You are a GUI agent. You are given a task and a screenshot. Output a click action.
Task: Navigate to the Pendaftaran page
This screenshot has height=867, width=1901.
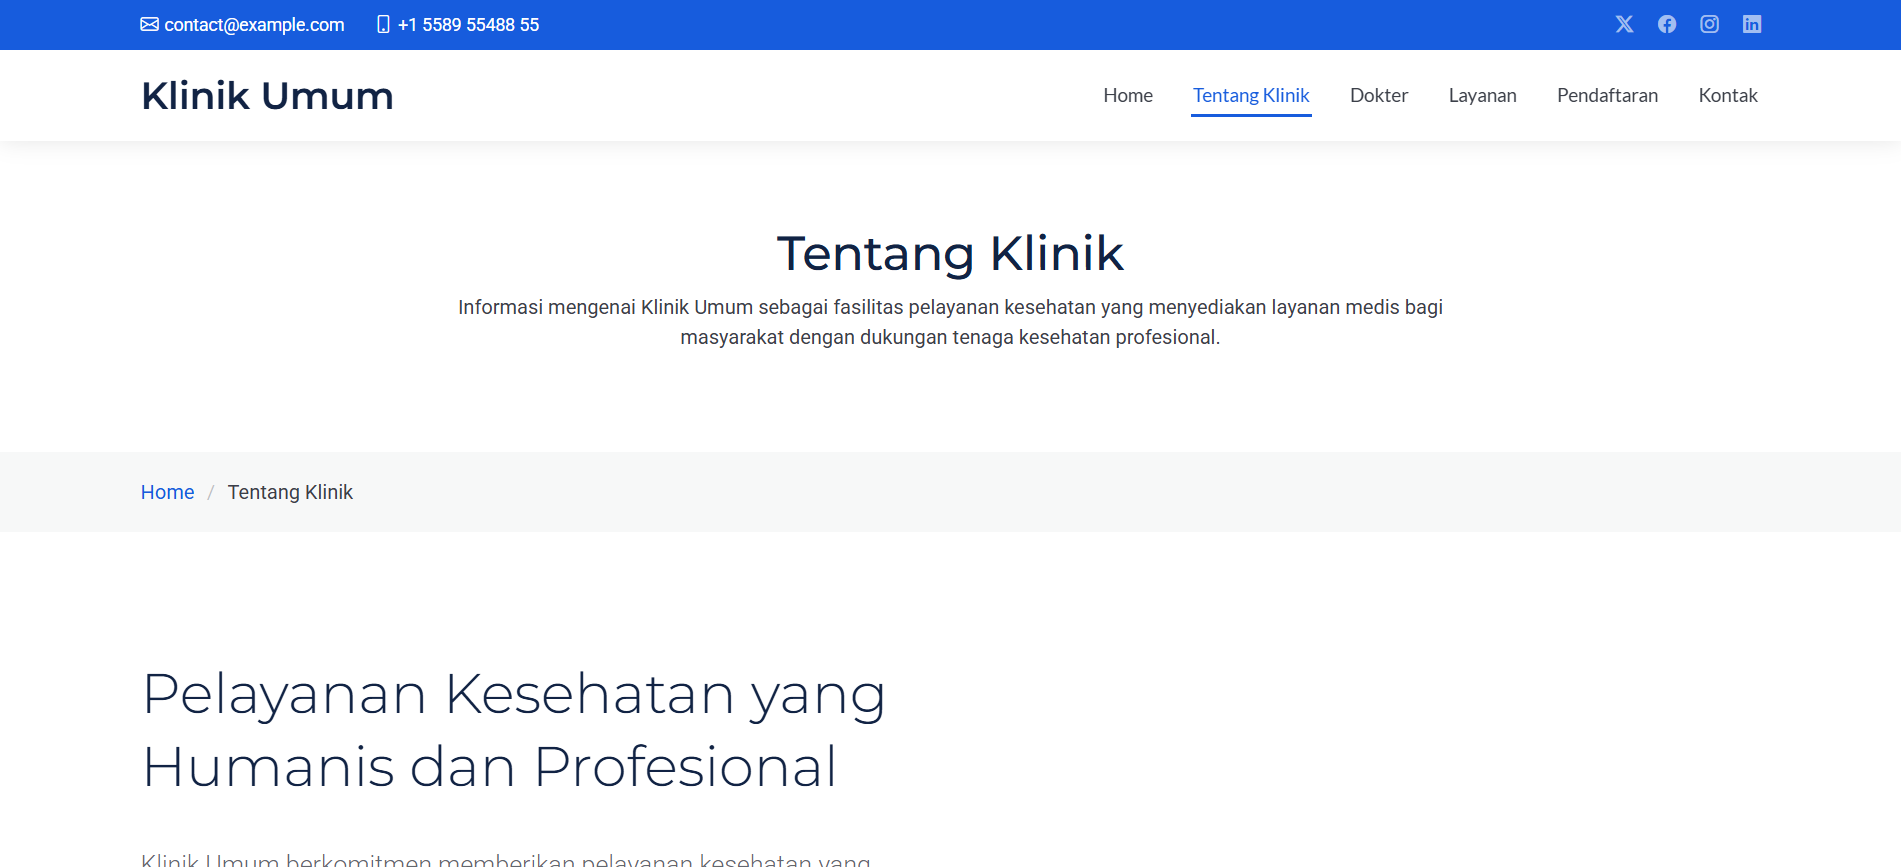coord(1607,95)
